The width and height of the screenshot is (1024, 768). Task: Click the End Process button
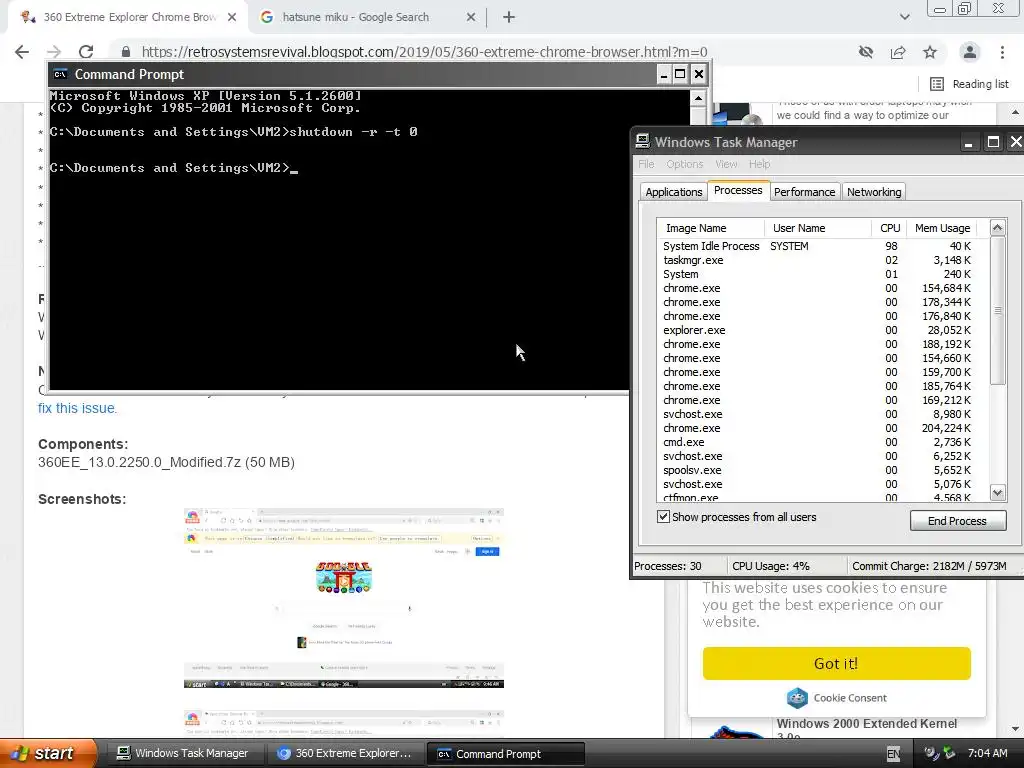[x=957, y=520]
